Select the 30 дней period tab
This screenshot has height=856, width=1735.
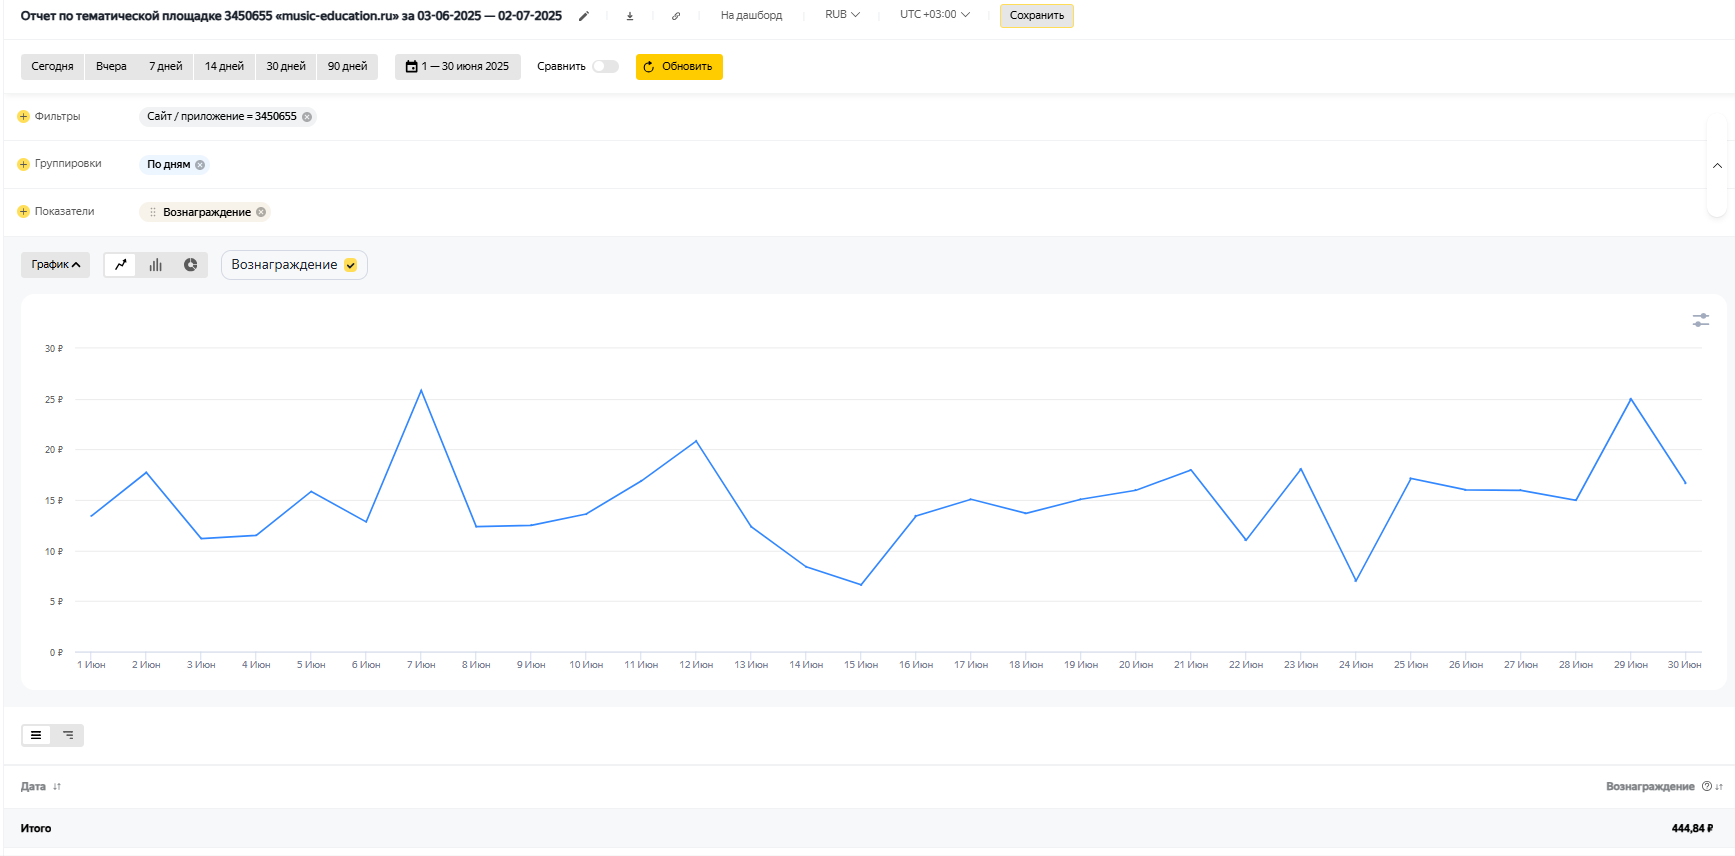286,67
